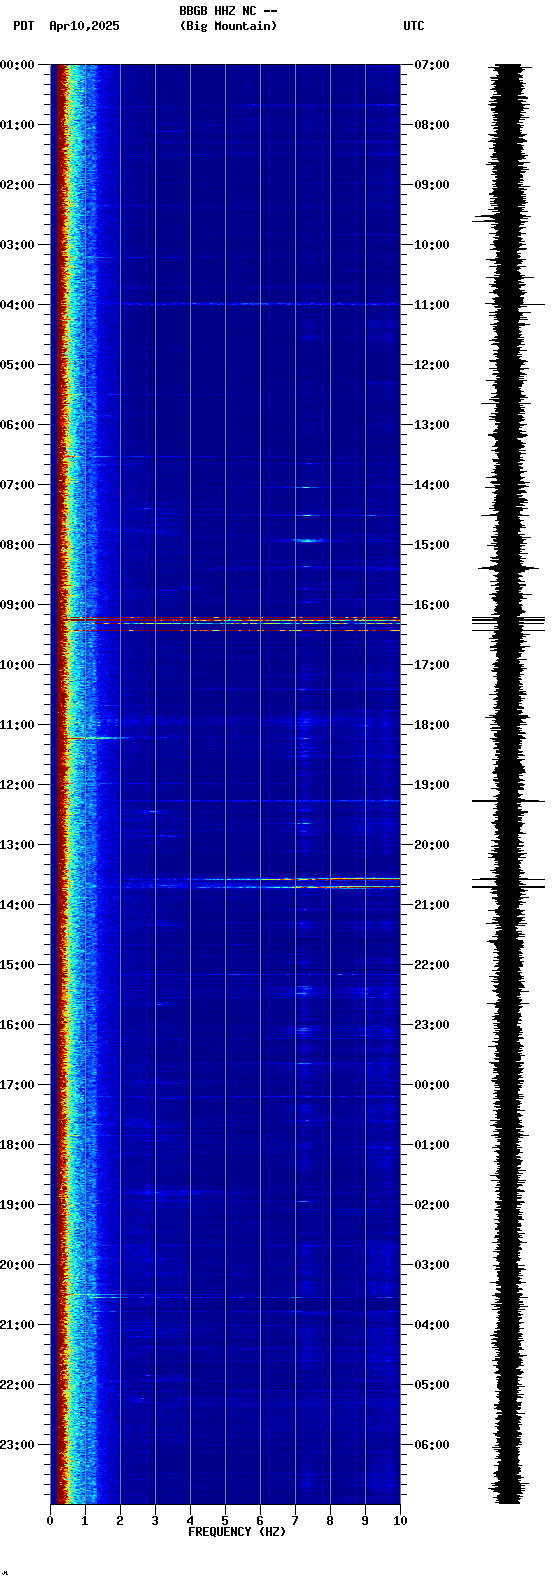552x1584 pixels.
Task: Select the 'Apr10,2025' date label
Action: point(84,26)
